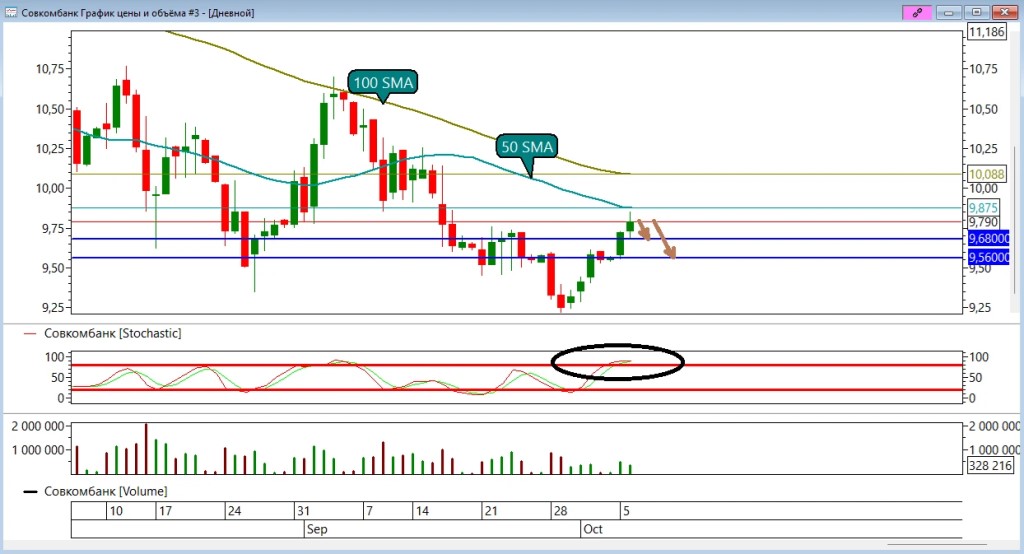
Task: Select the Совкомбанк [Volume] legend label
Action: pos(105,491)
